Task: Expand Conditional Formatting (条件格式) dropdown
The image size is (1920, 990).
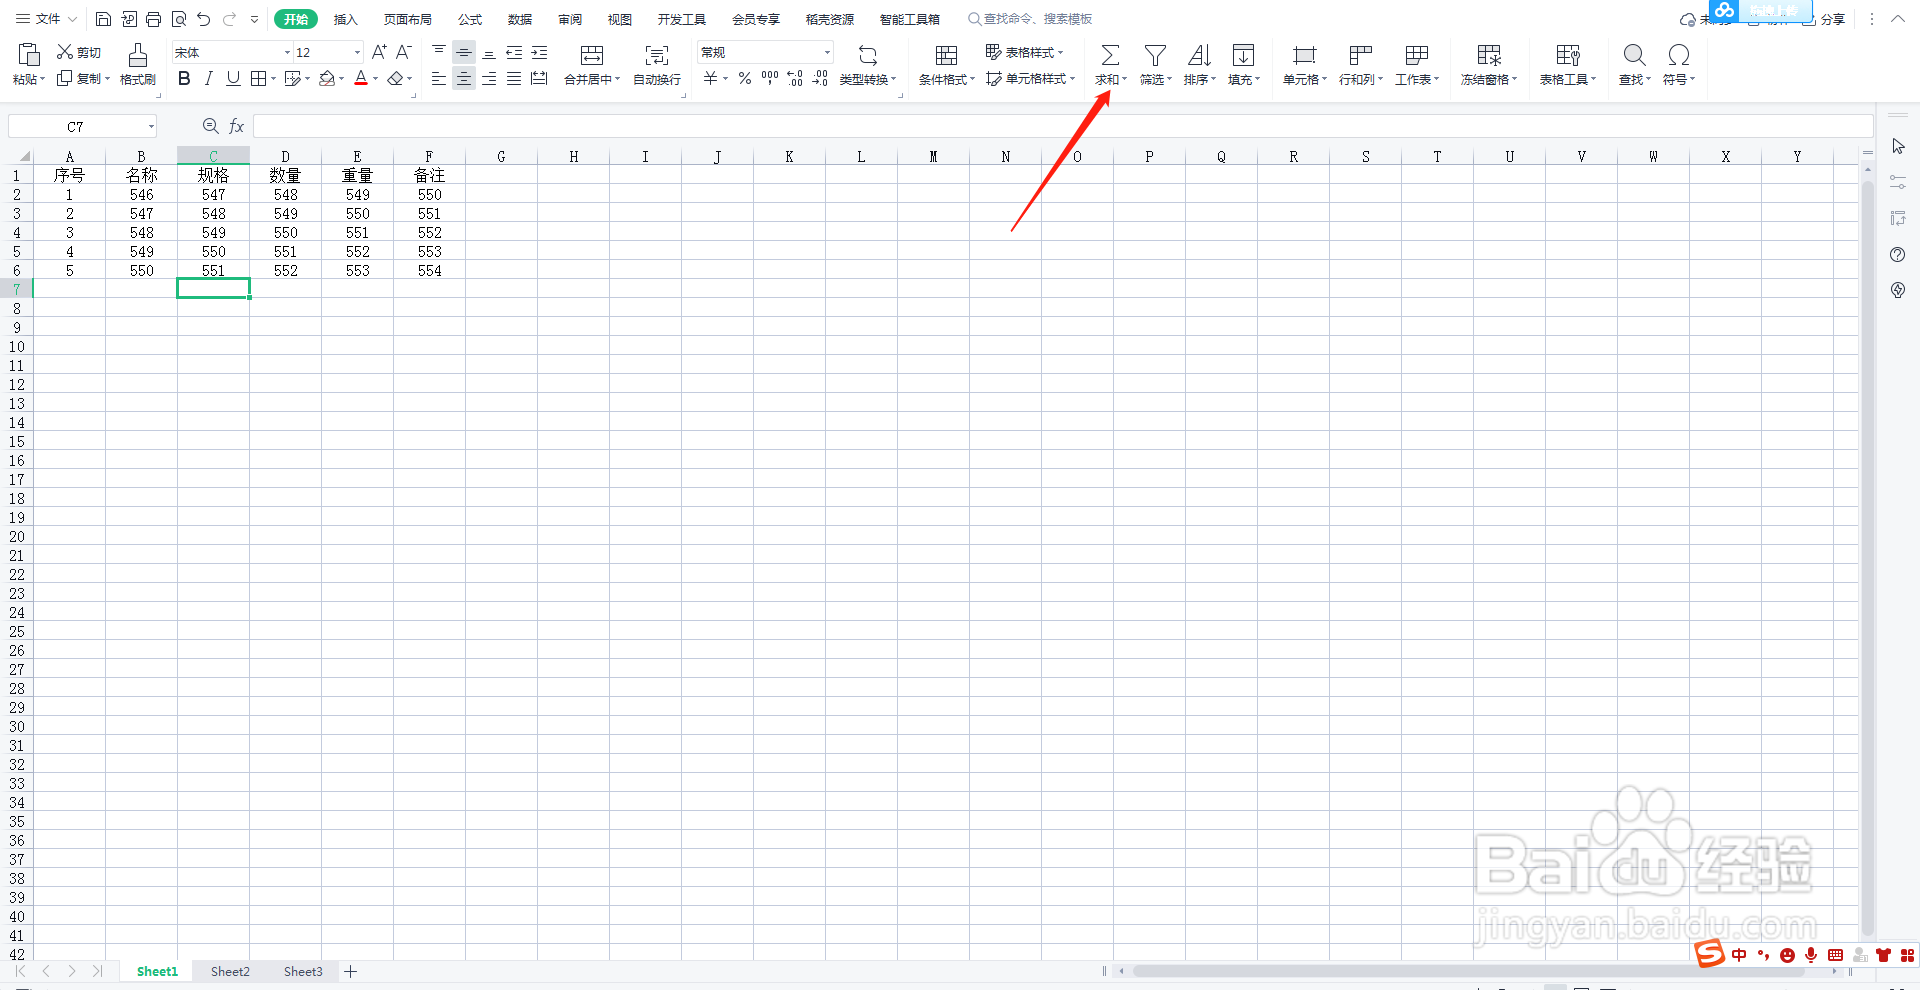Action: click(x=972, y=80)
